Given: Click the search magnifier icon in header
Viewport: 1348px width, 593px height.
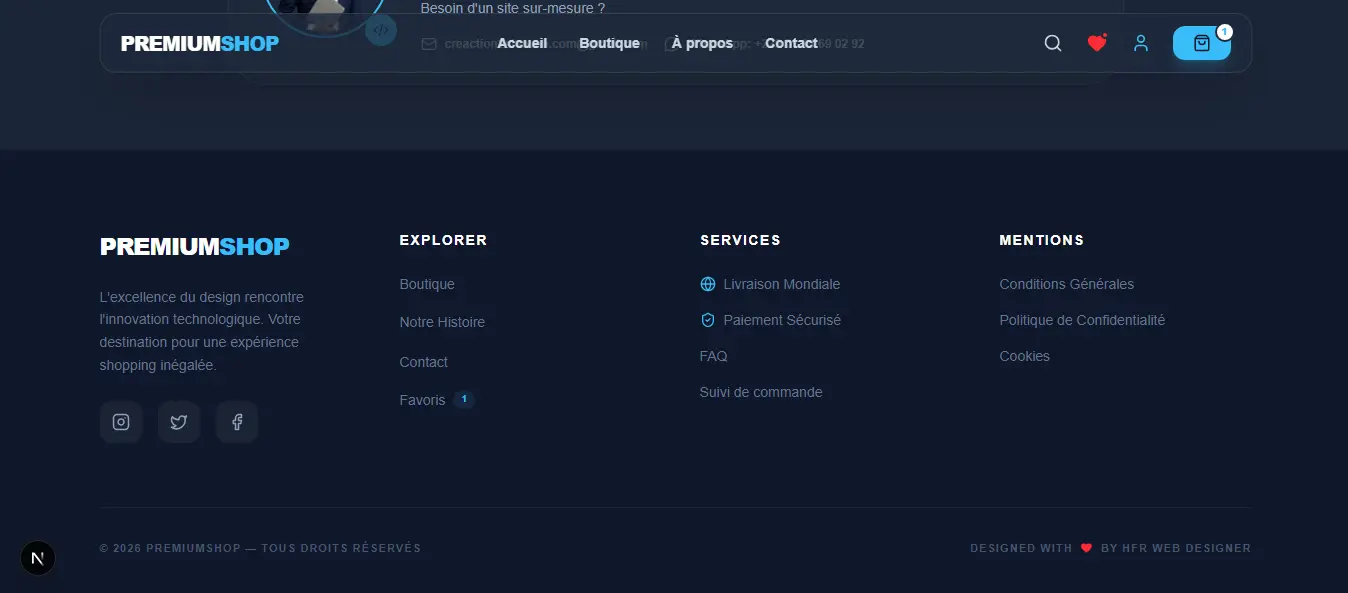Looking at the screenshot, I should click(1052, 43).
